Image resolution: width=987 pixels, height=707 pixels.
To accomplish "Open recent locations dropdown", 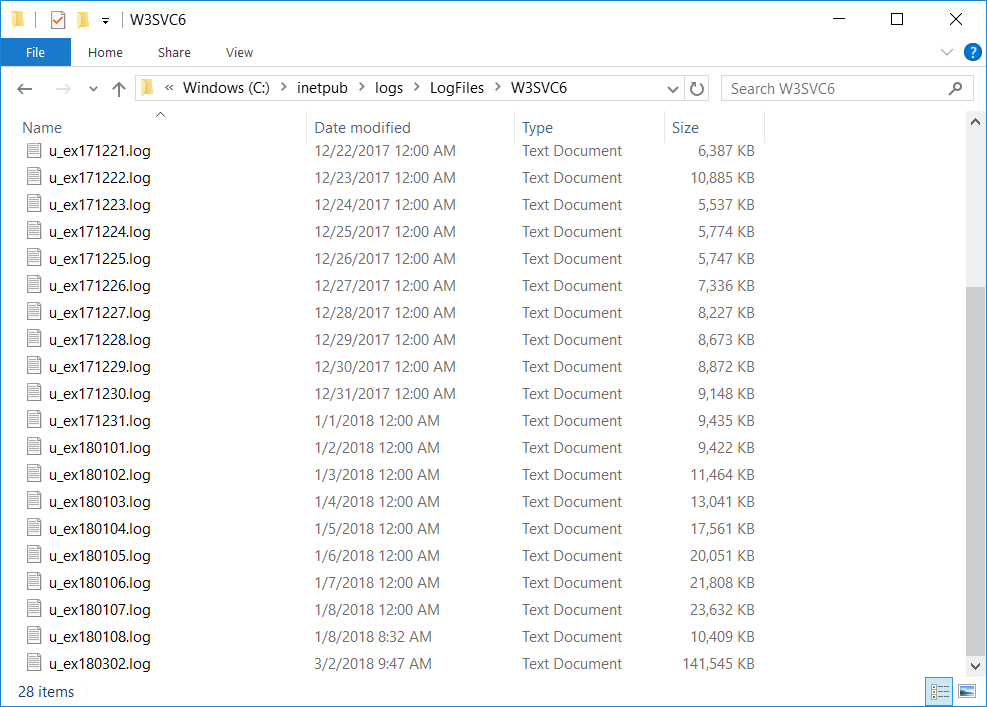I will (93, 89).
